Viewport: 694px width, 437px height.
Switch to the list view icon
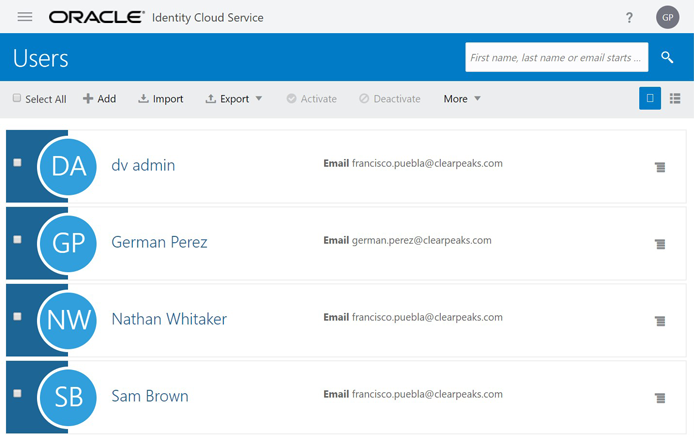[675, 98]
